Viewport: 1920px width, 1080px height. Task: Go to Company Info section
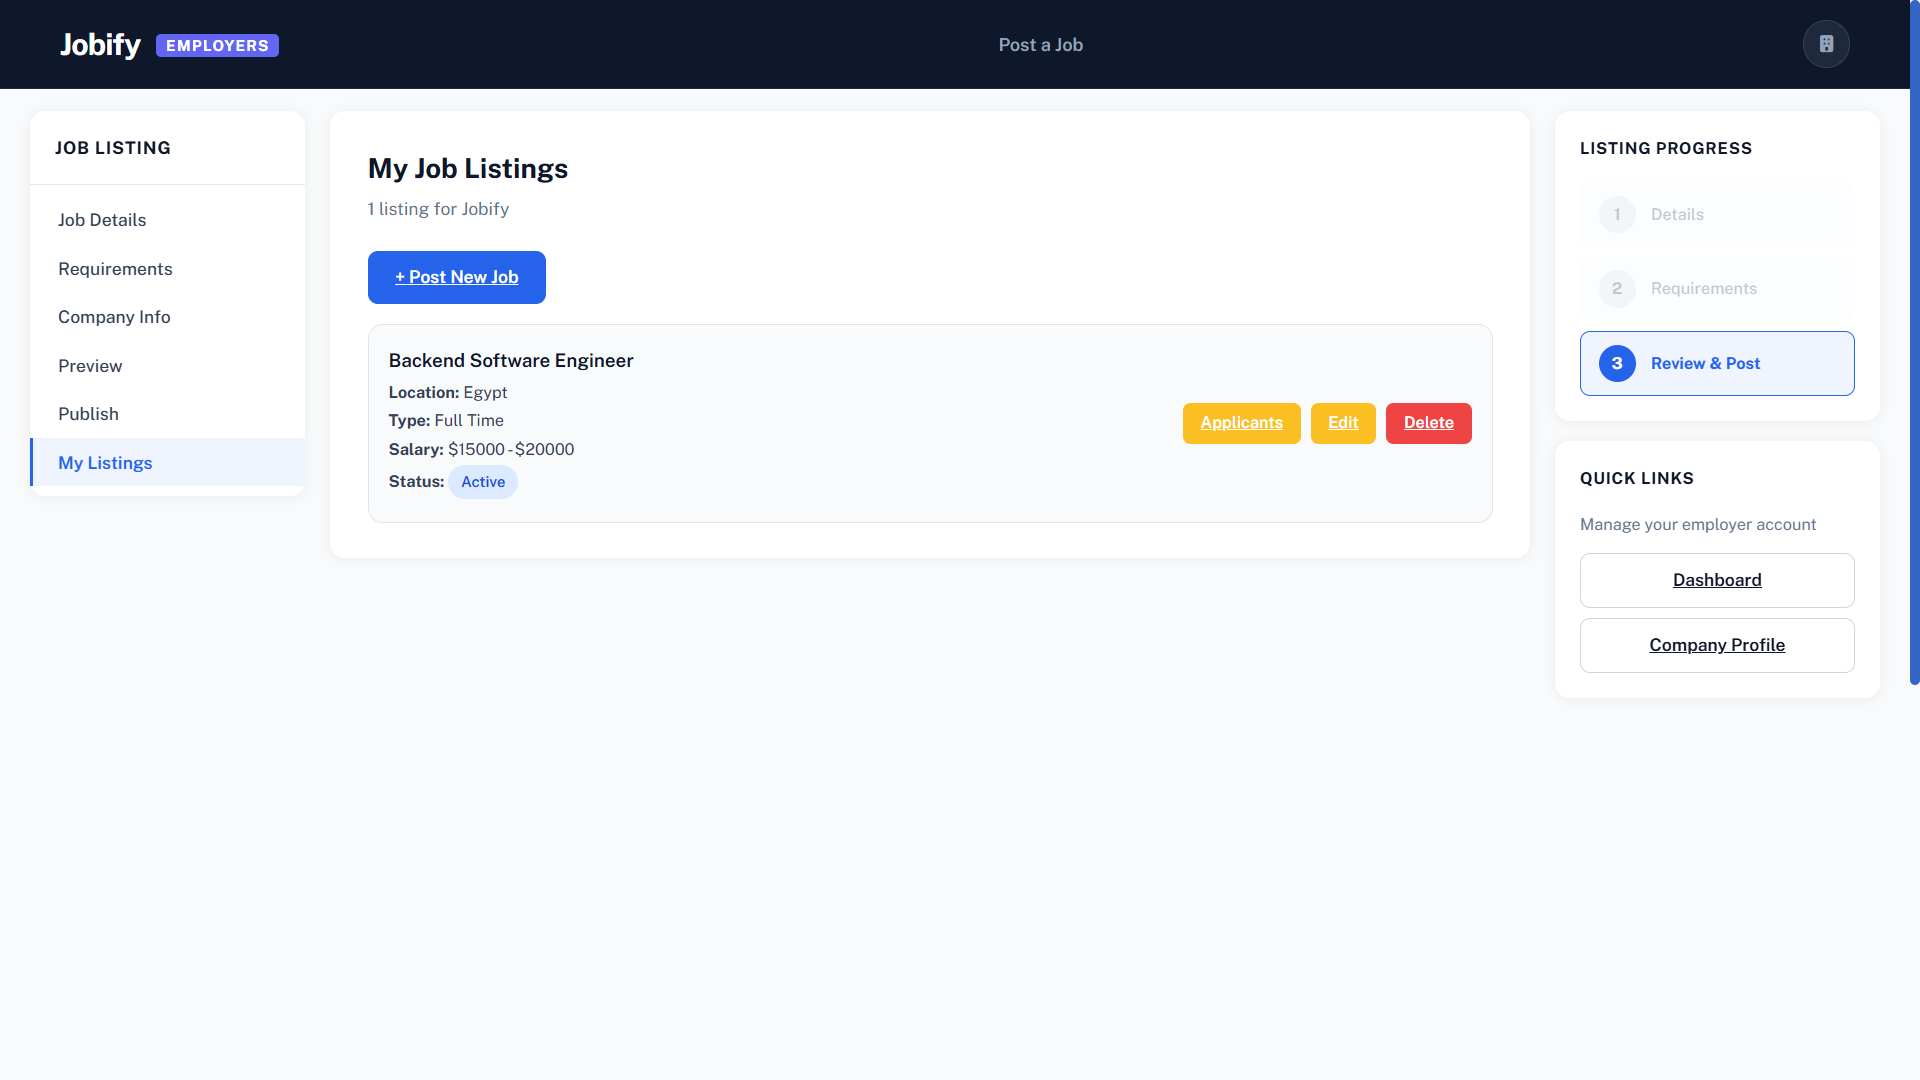(x=168, y=317)
